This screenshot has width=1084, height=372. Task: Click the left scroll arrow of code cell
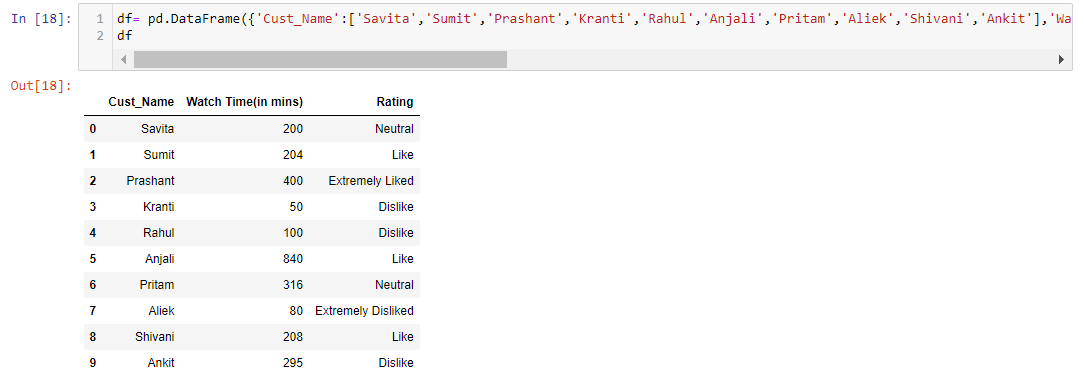pyautogui.click(x=124, y=59)
